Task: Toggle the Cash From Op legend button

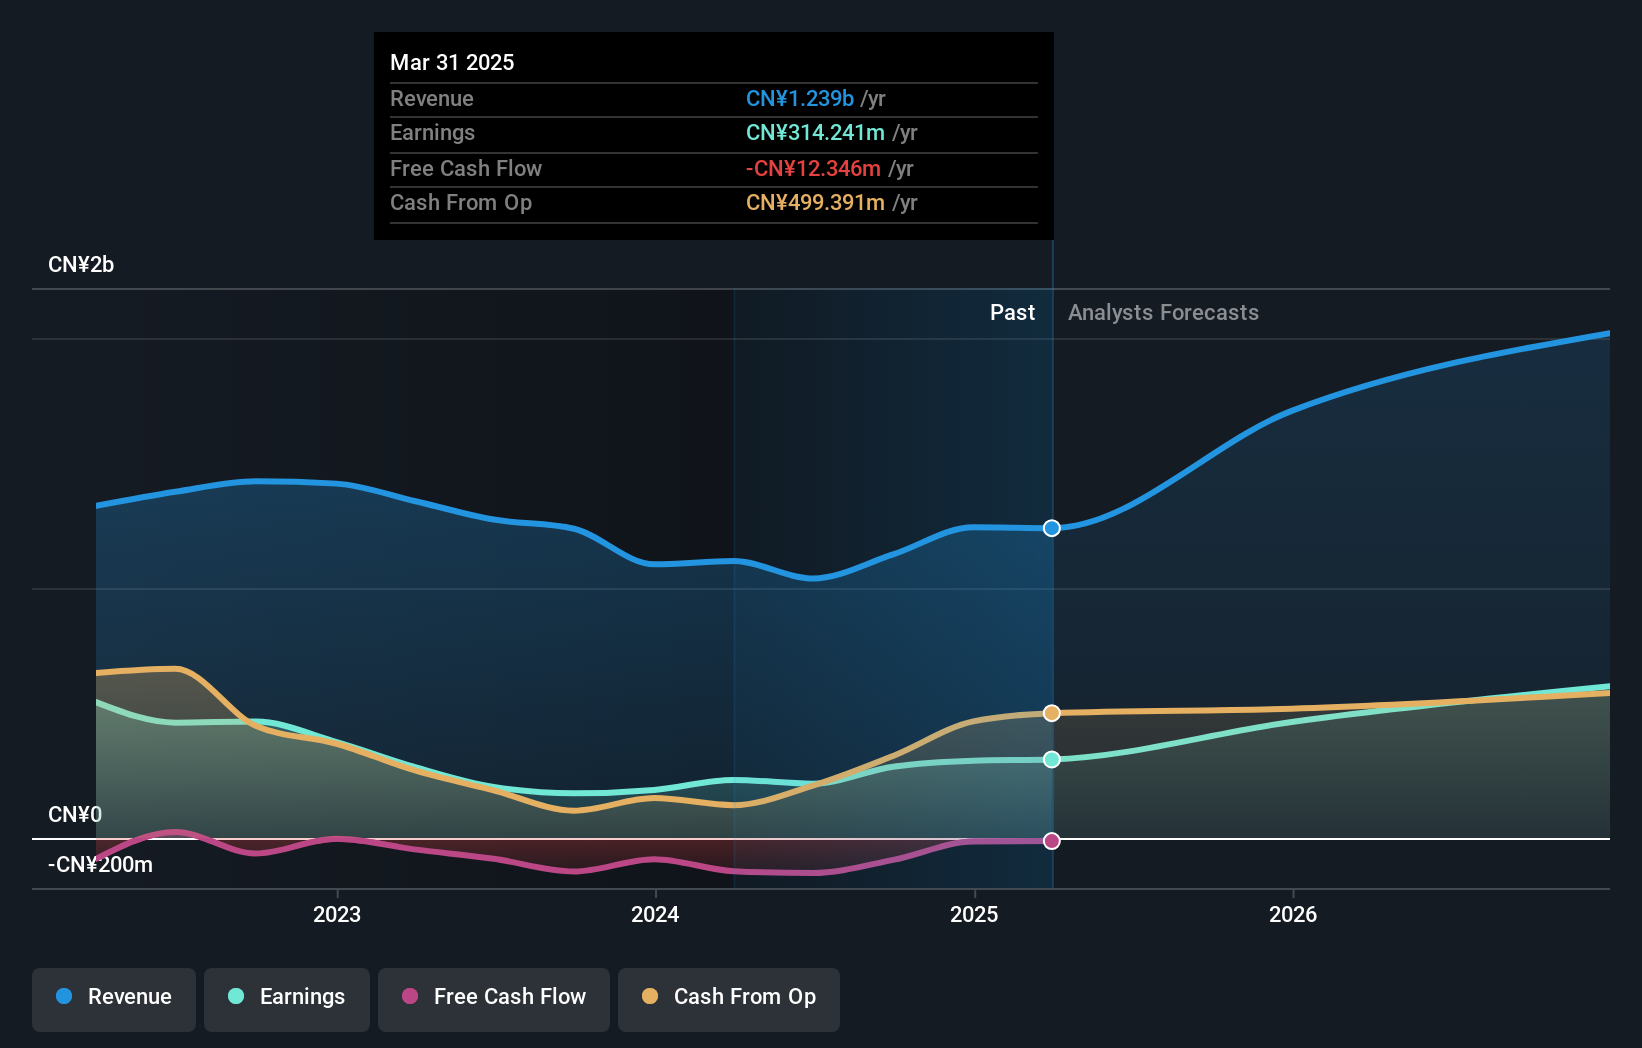Action: [729, 999]
